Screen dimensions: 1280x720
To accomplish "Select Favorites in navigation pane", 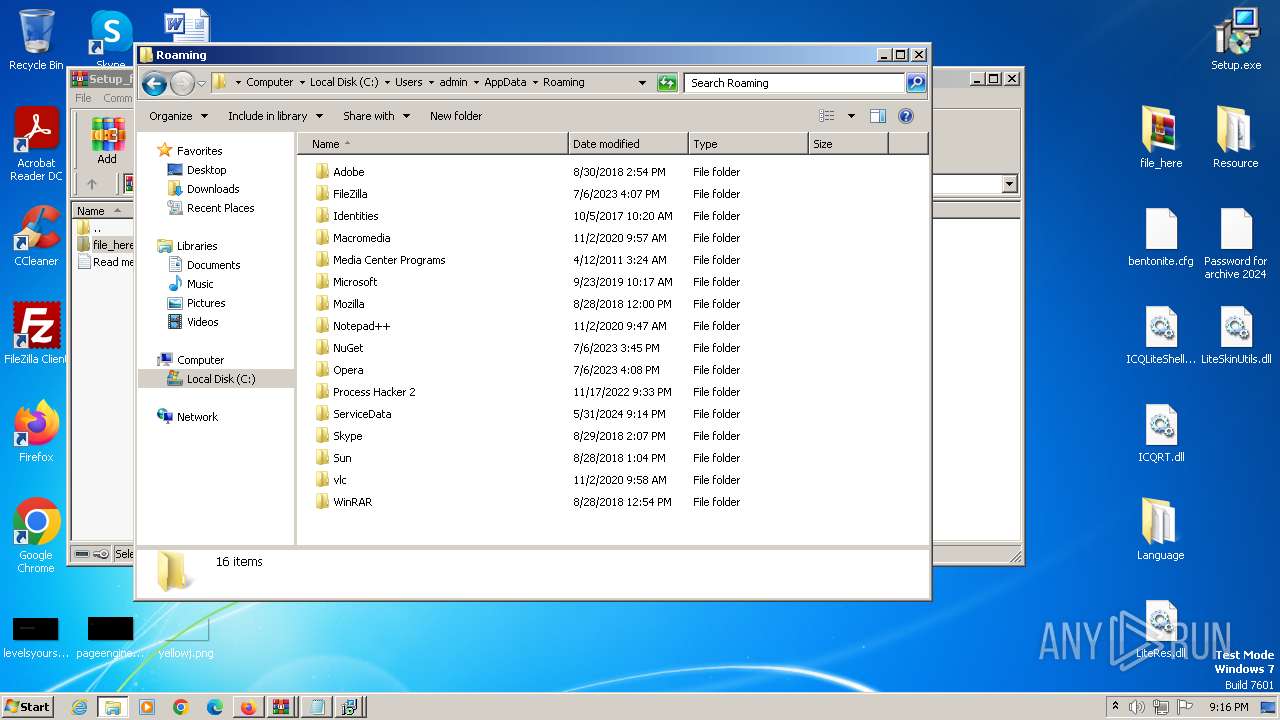I will (x=199, y=151).
